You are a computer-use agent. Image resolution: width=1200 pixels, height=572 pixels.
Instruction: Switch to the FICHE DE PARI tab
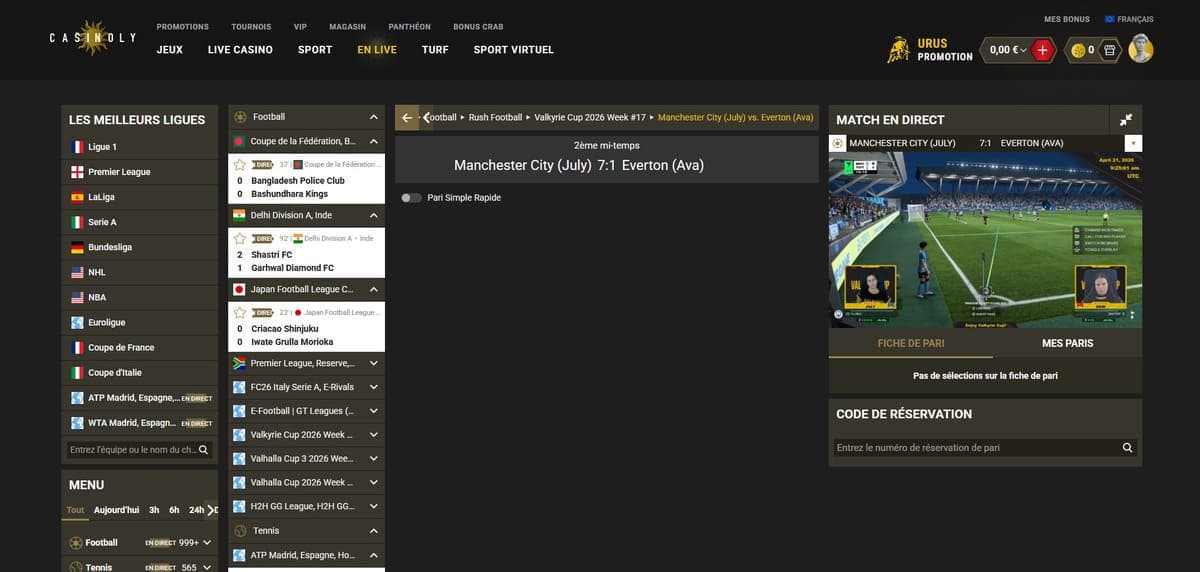click(911, 343)
